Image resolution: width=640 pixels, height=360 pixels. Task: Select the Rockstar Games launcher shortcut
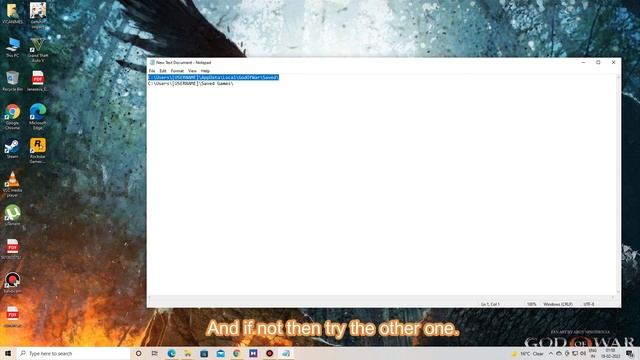(38, 150)
